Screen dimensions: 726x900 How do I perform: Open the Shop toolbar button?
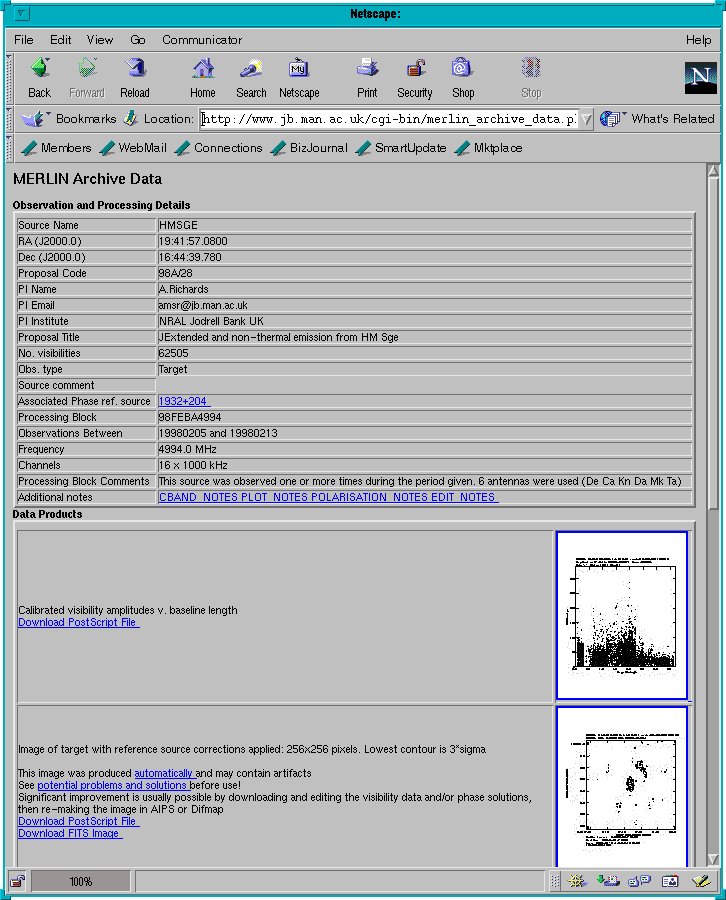click(463, 77)
